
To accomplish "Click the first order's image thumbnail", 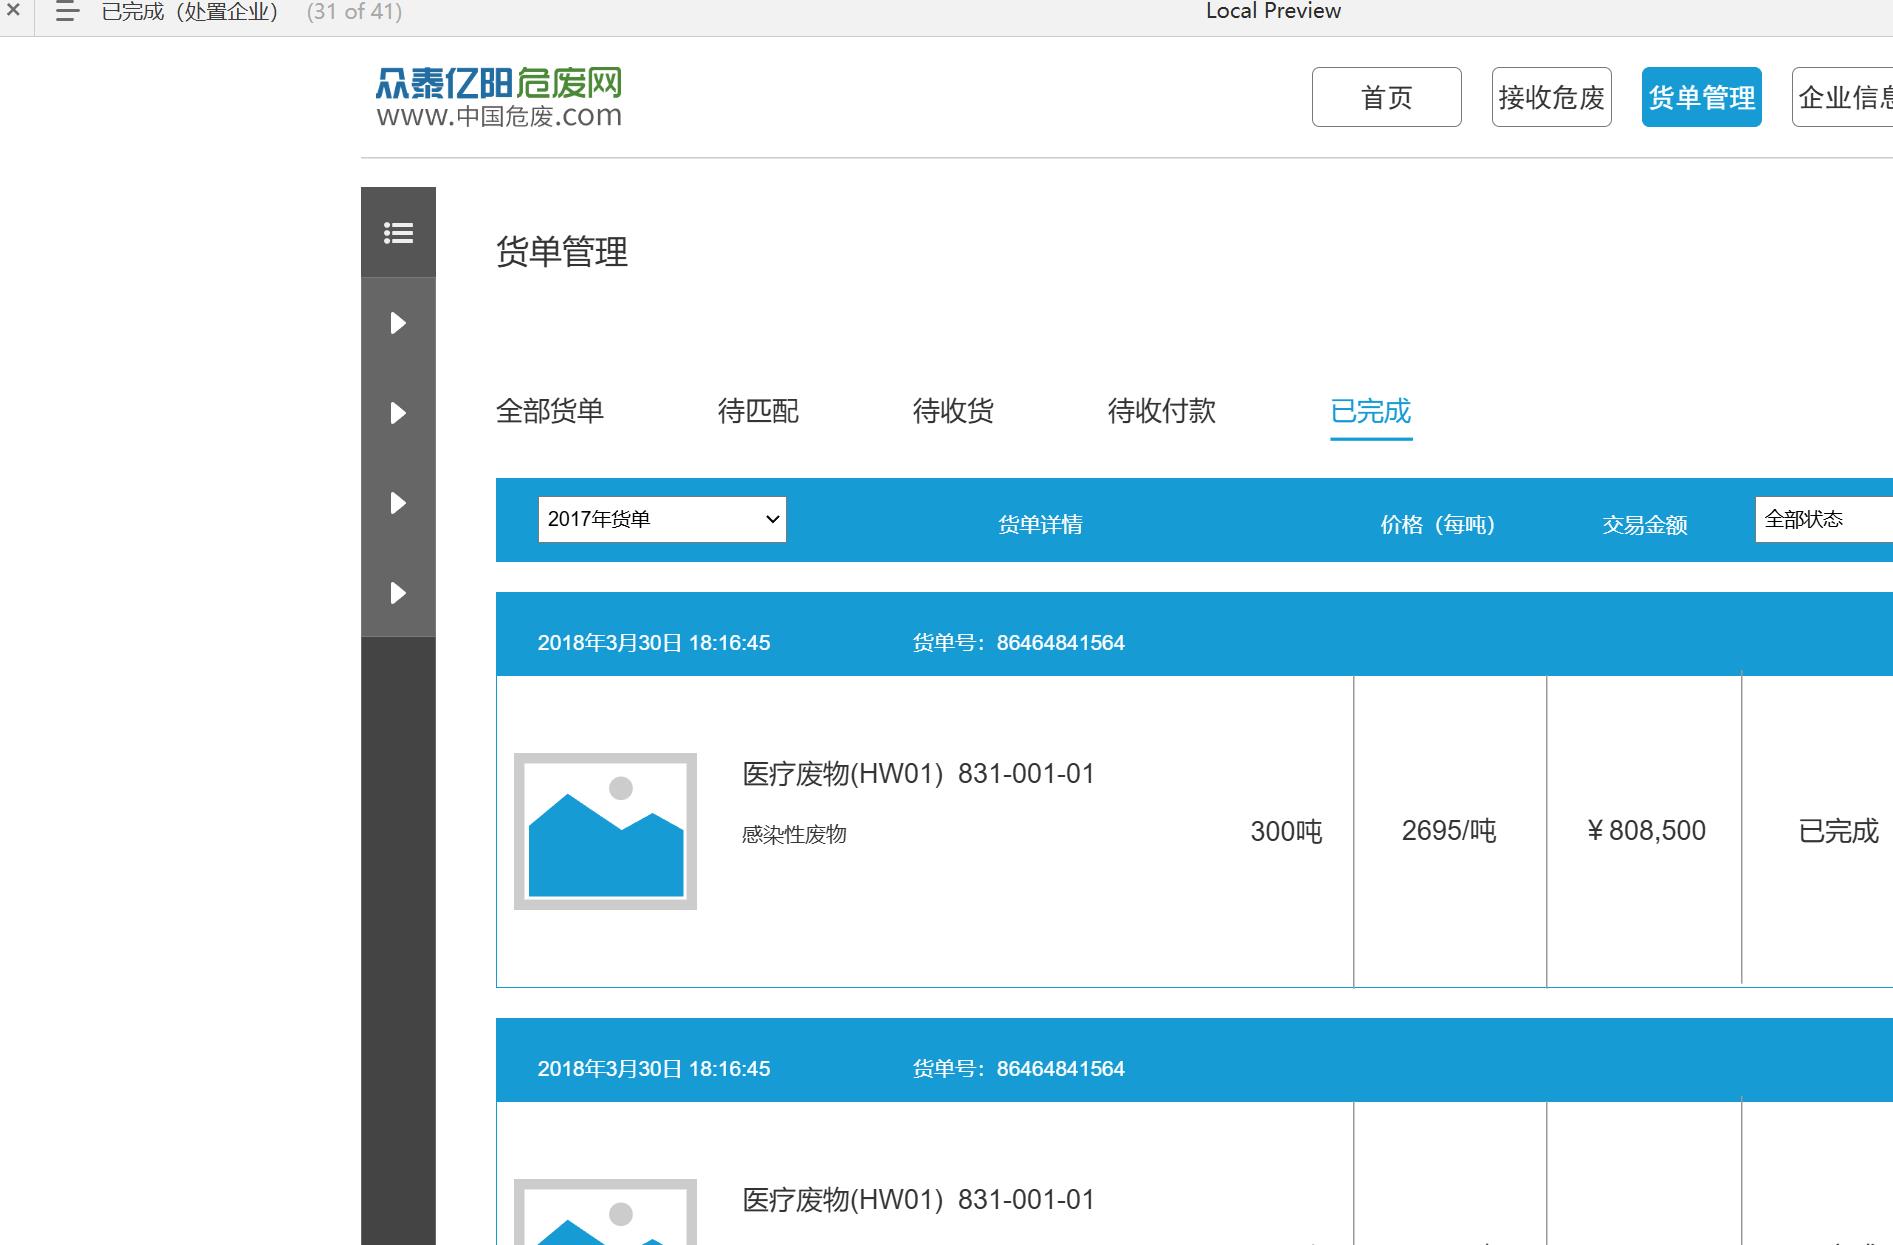I will pyautogui.click(x=605, y=831).
